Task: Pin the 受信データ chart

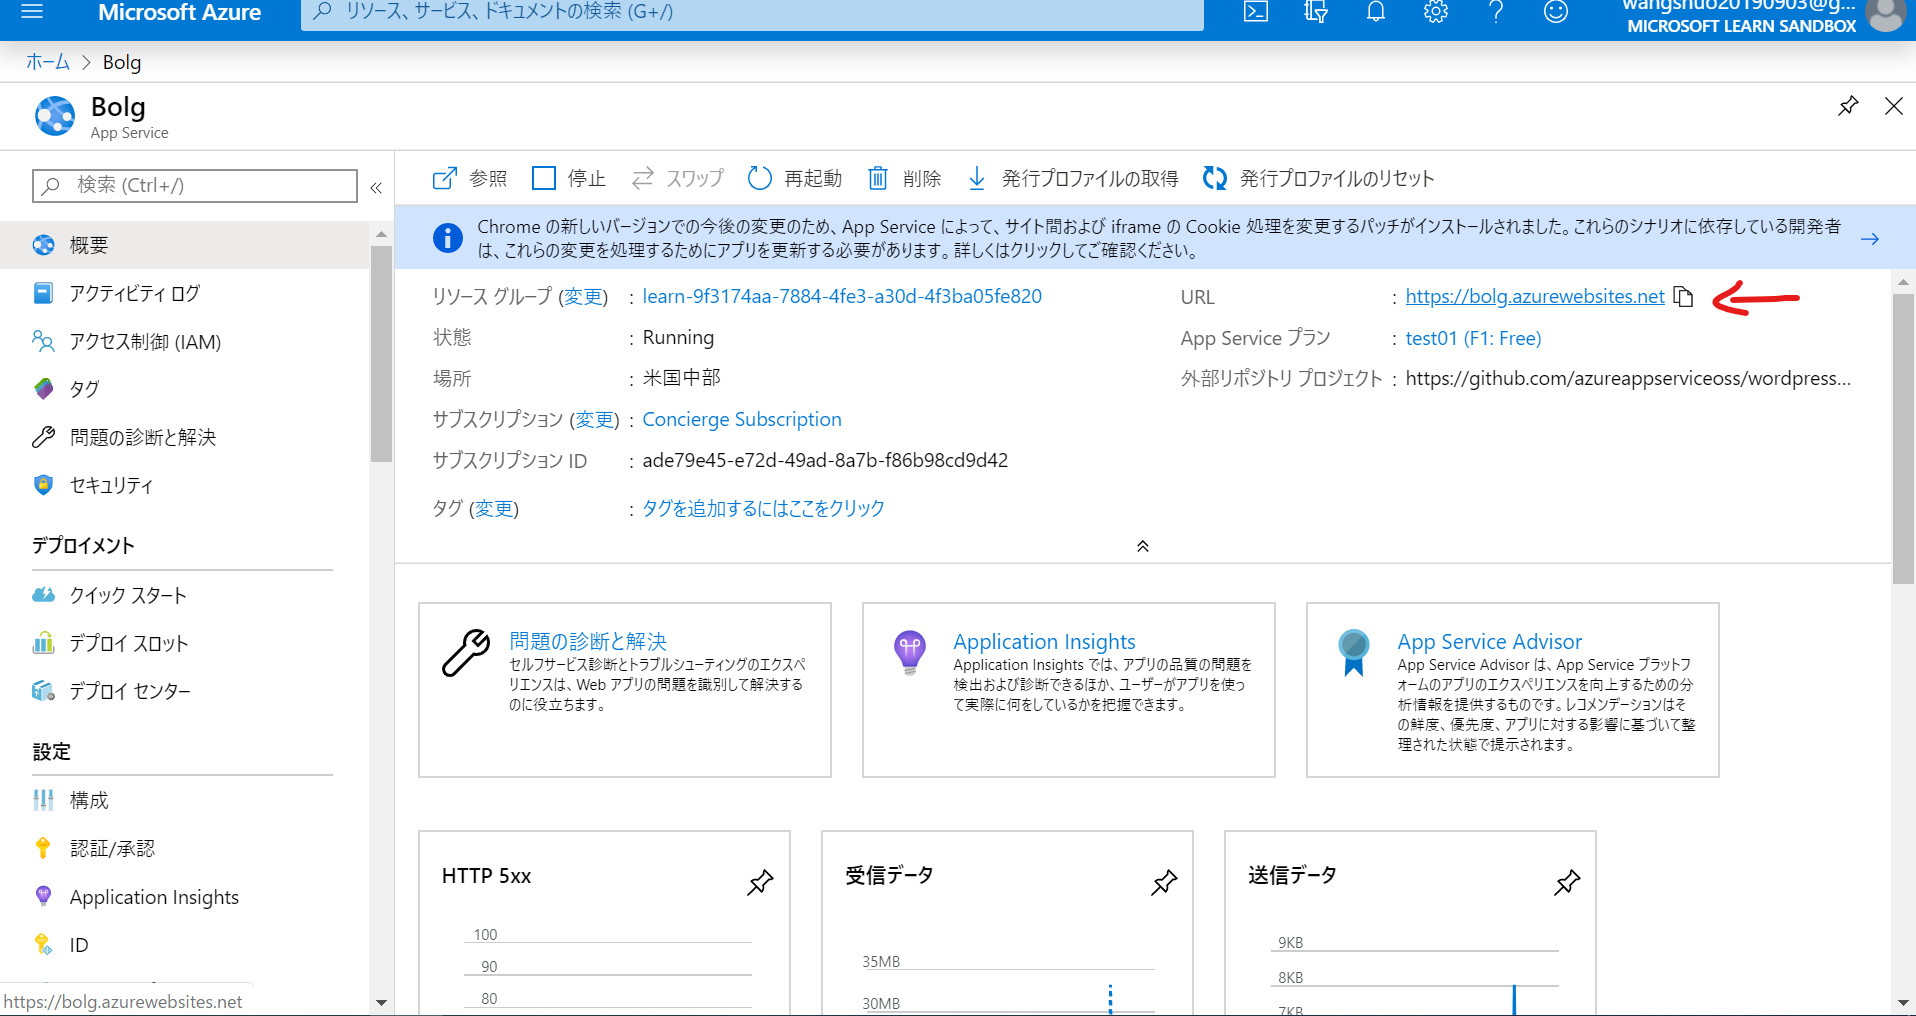Action: [1163, 883]
